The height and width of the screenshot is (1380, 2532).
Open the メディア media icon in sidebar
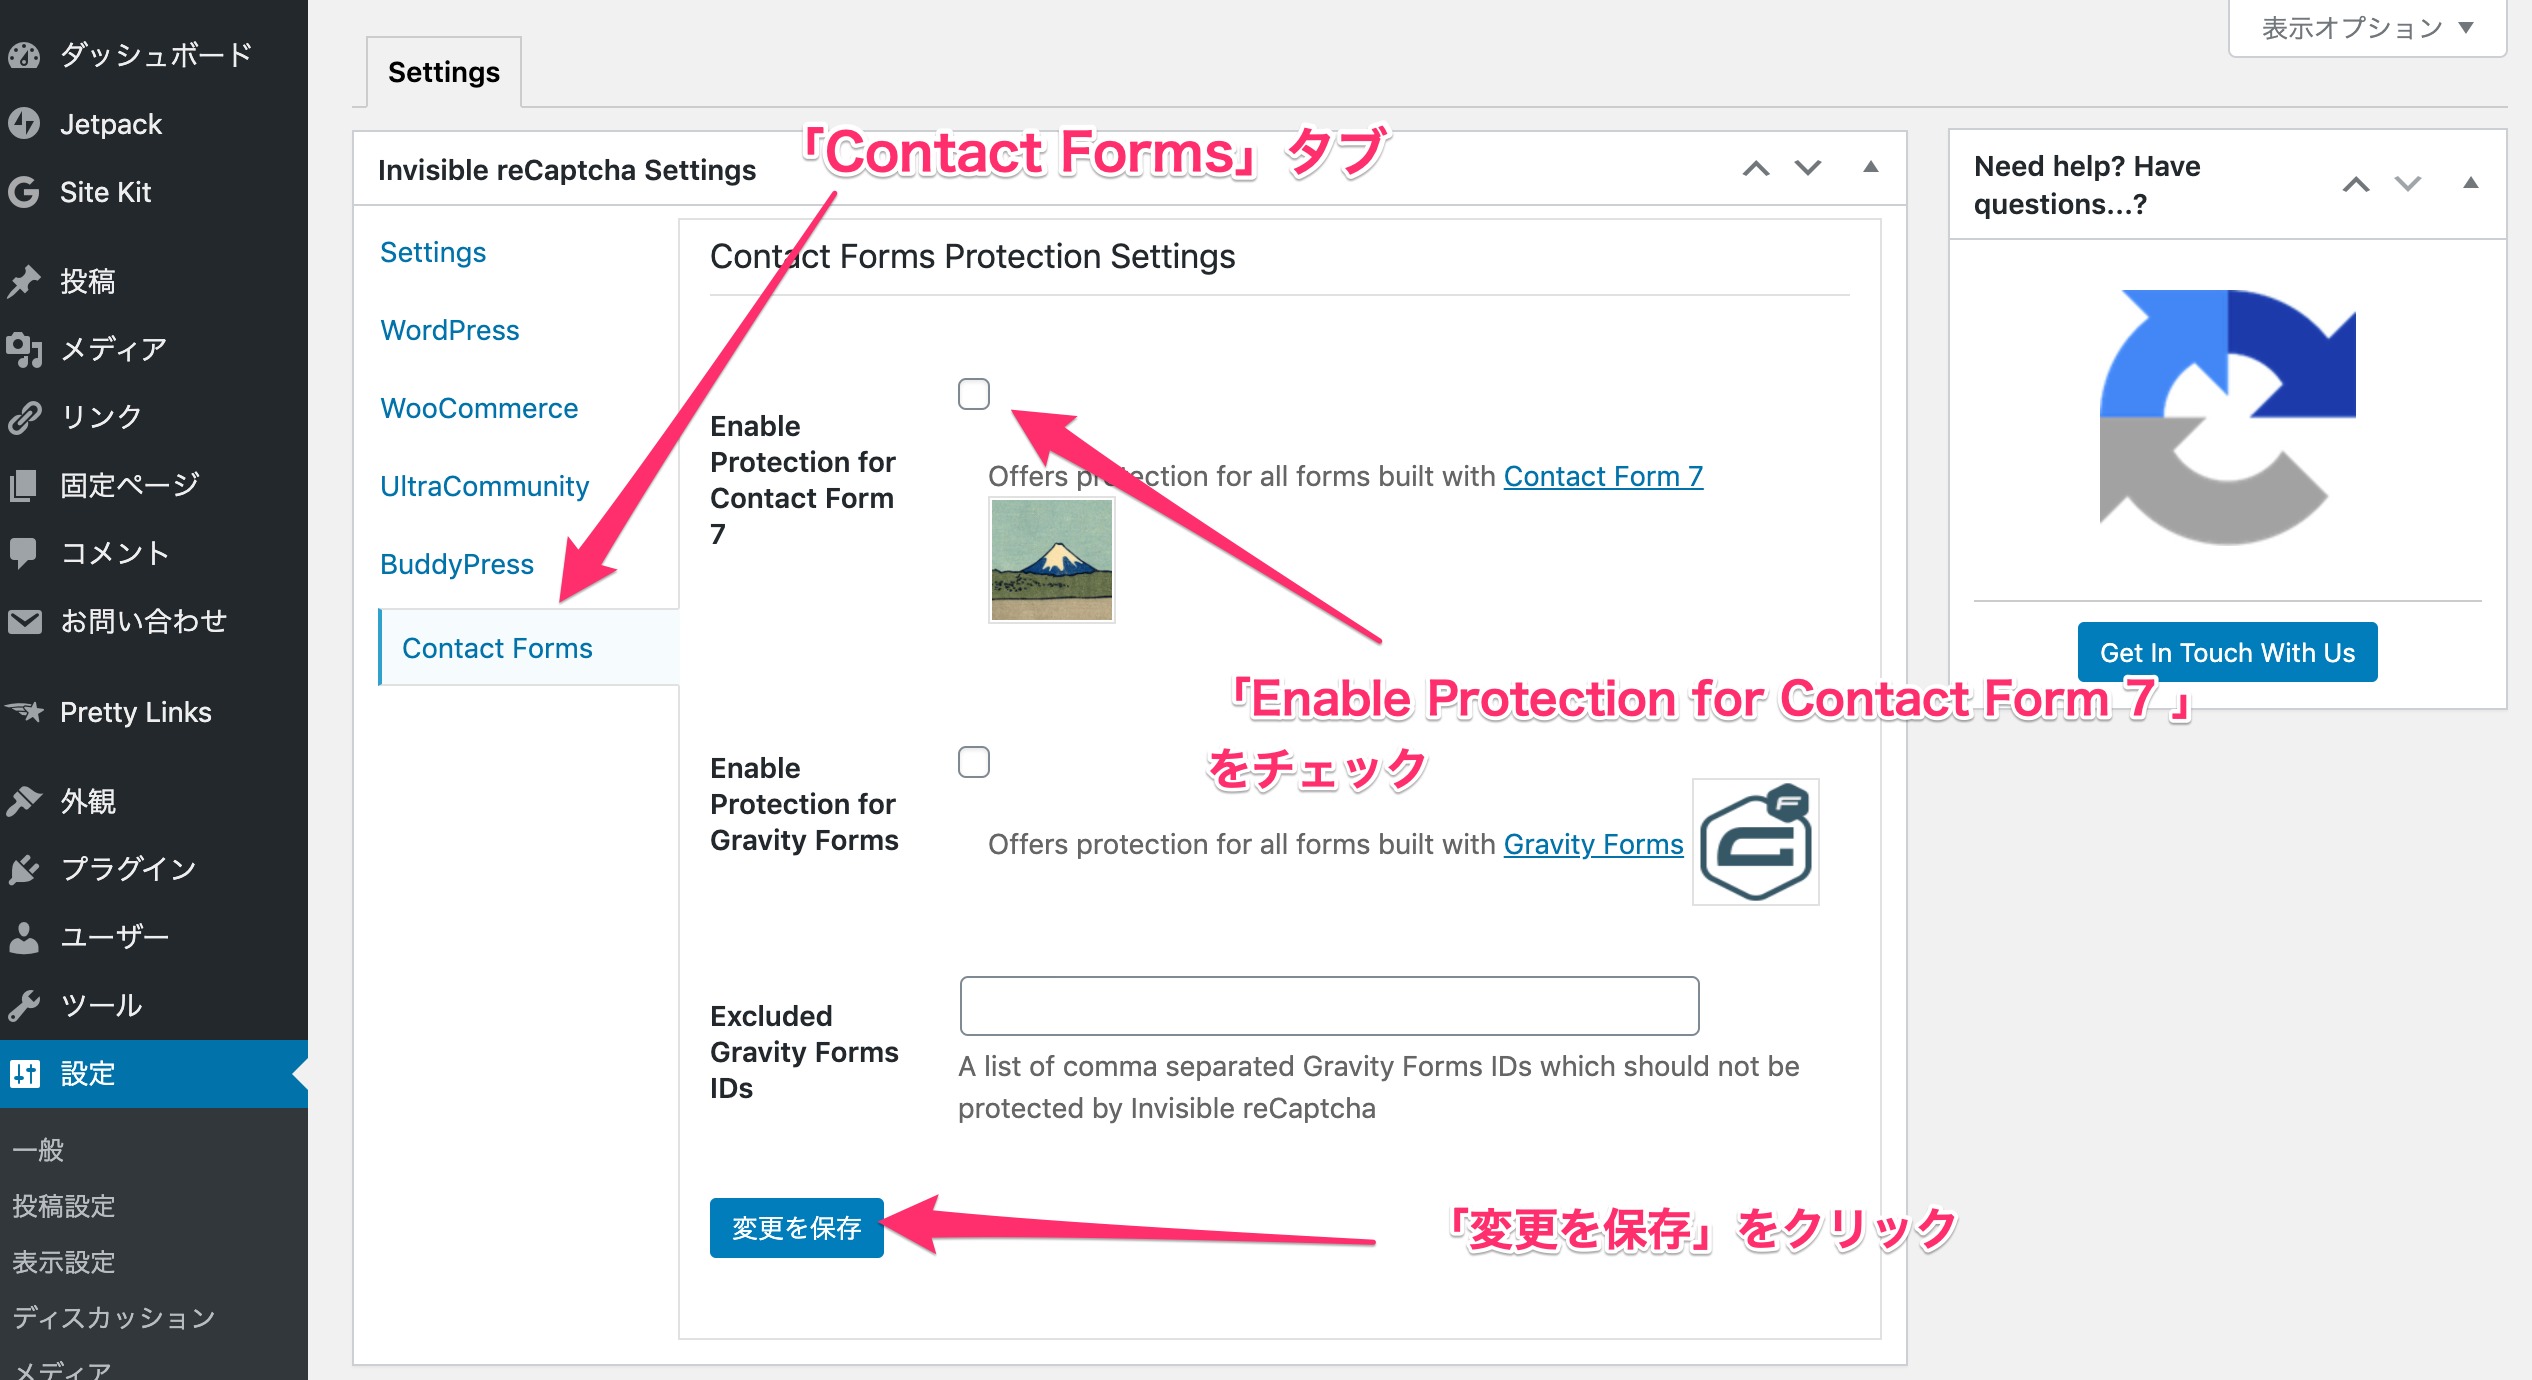pyautogui.click(x=24, y=349)
